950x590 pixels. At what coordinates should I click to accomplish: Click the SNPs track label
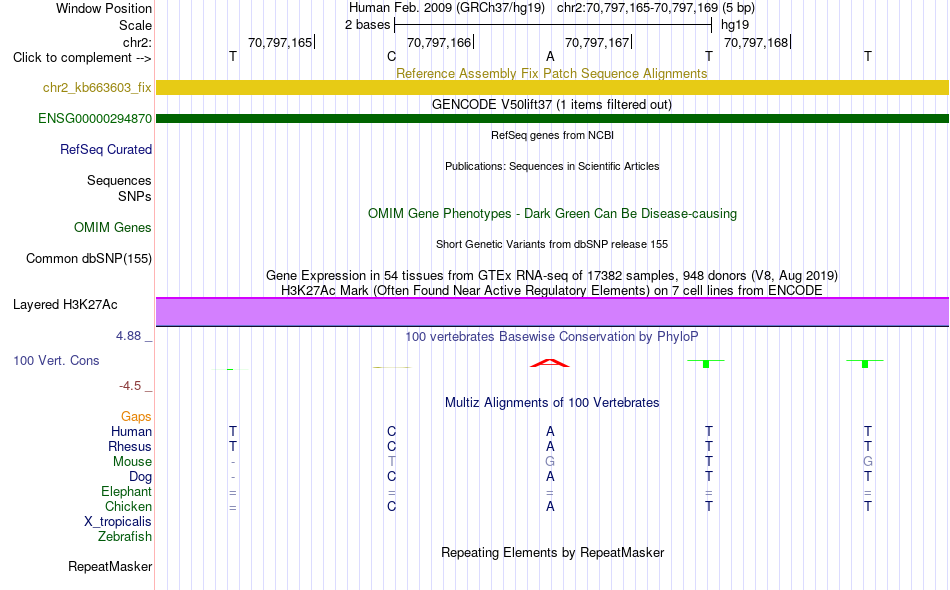tap(135, 196)
